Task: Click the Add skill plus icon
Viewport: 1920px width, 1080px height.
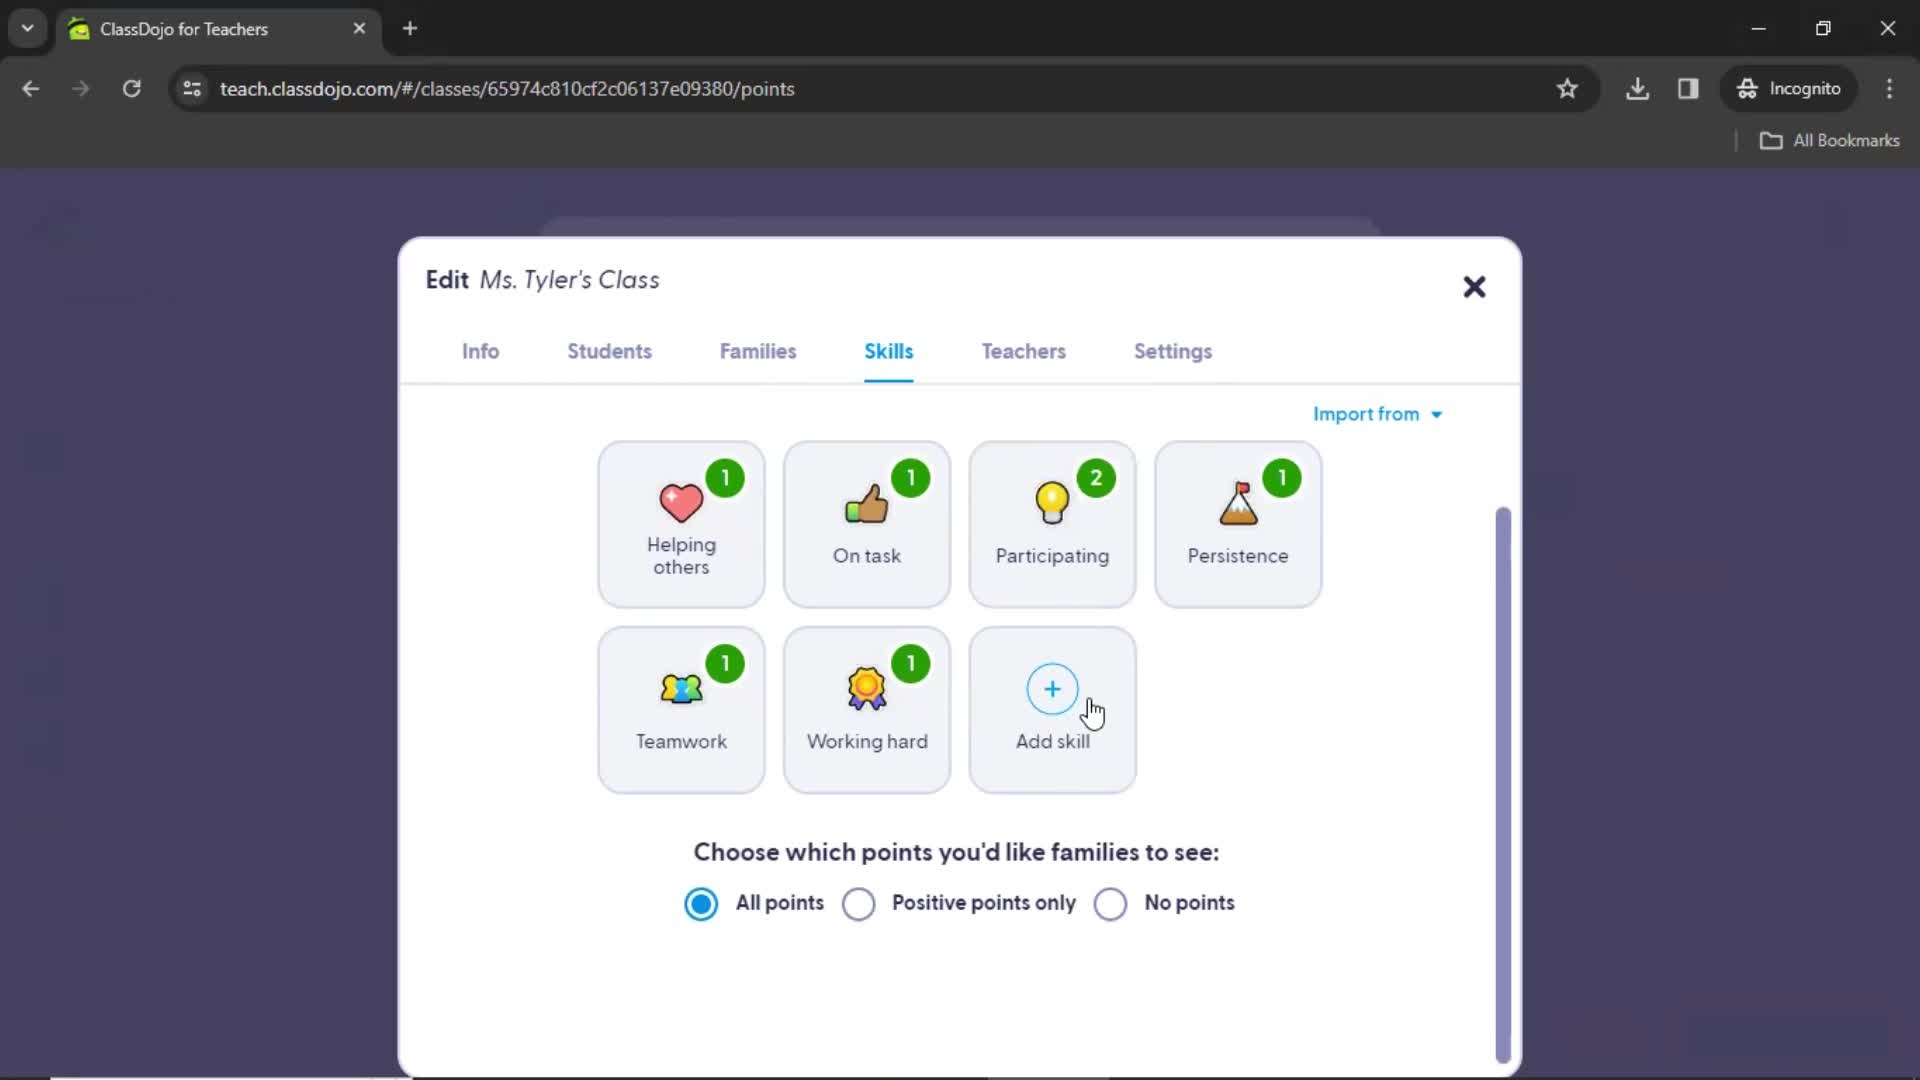Action: point(1052,688)
